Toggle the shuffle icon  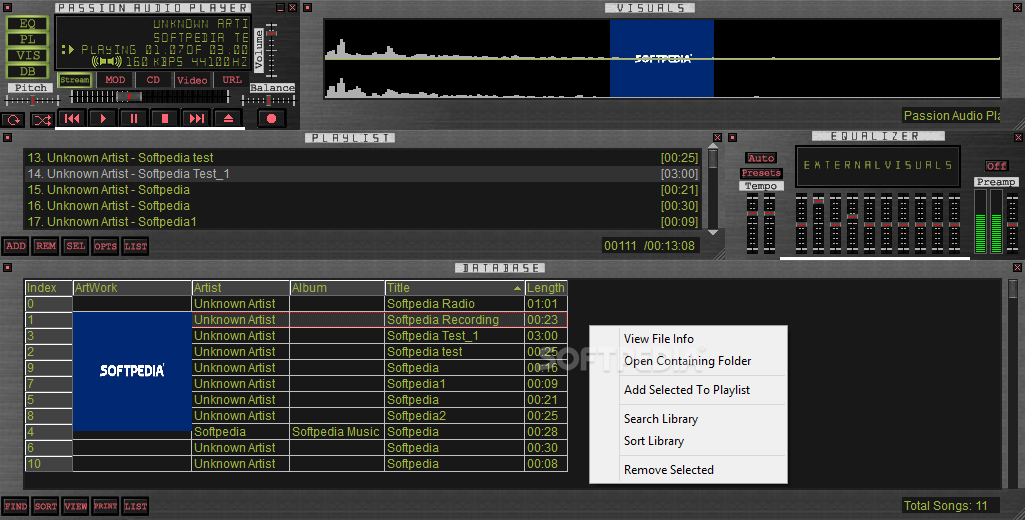point(42,120)
